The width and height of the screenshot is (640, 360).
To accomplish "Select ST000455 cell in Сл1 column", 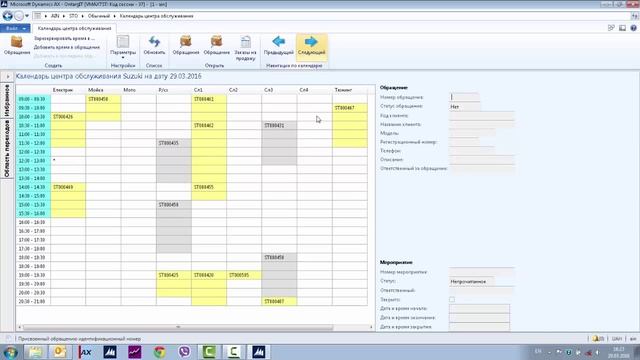I will pos(209,187).
